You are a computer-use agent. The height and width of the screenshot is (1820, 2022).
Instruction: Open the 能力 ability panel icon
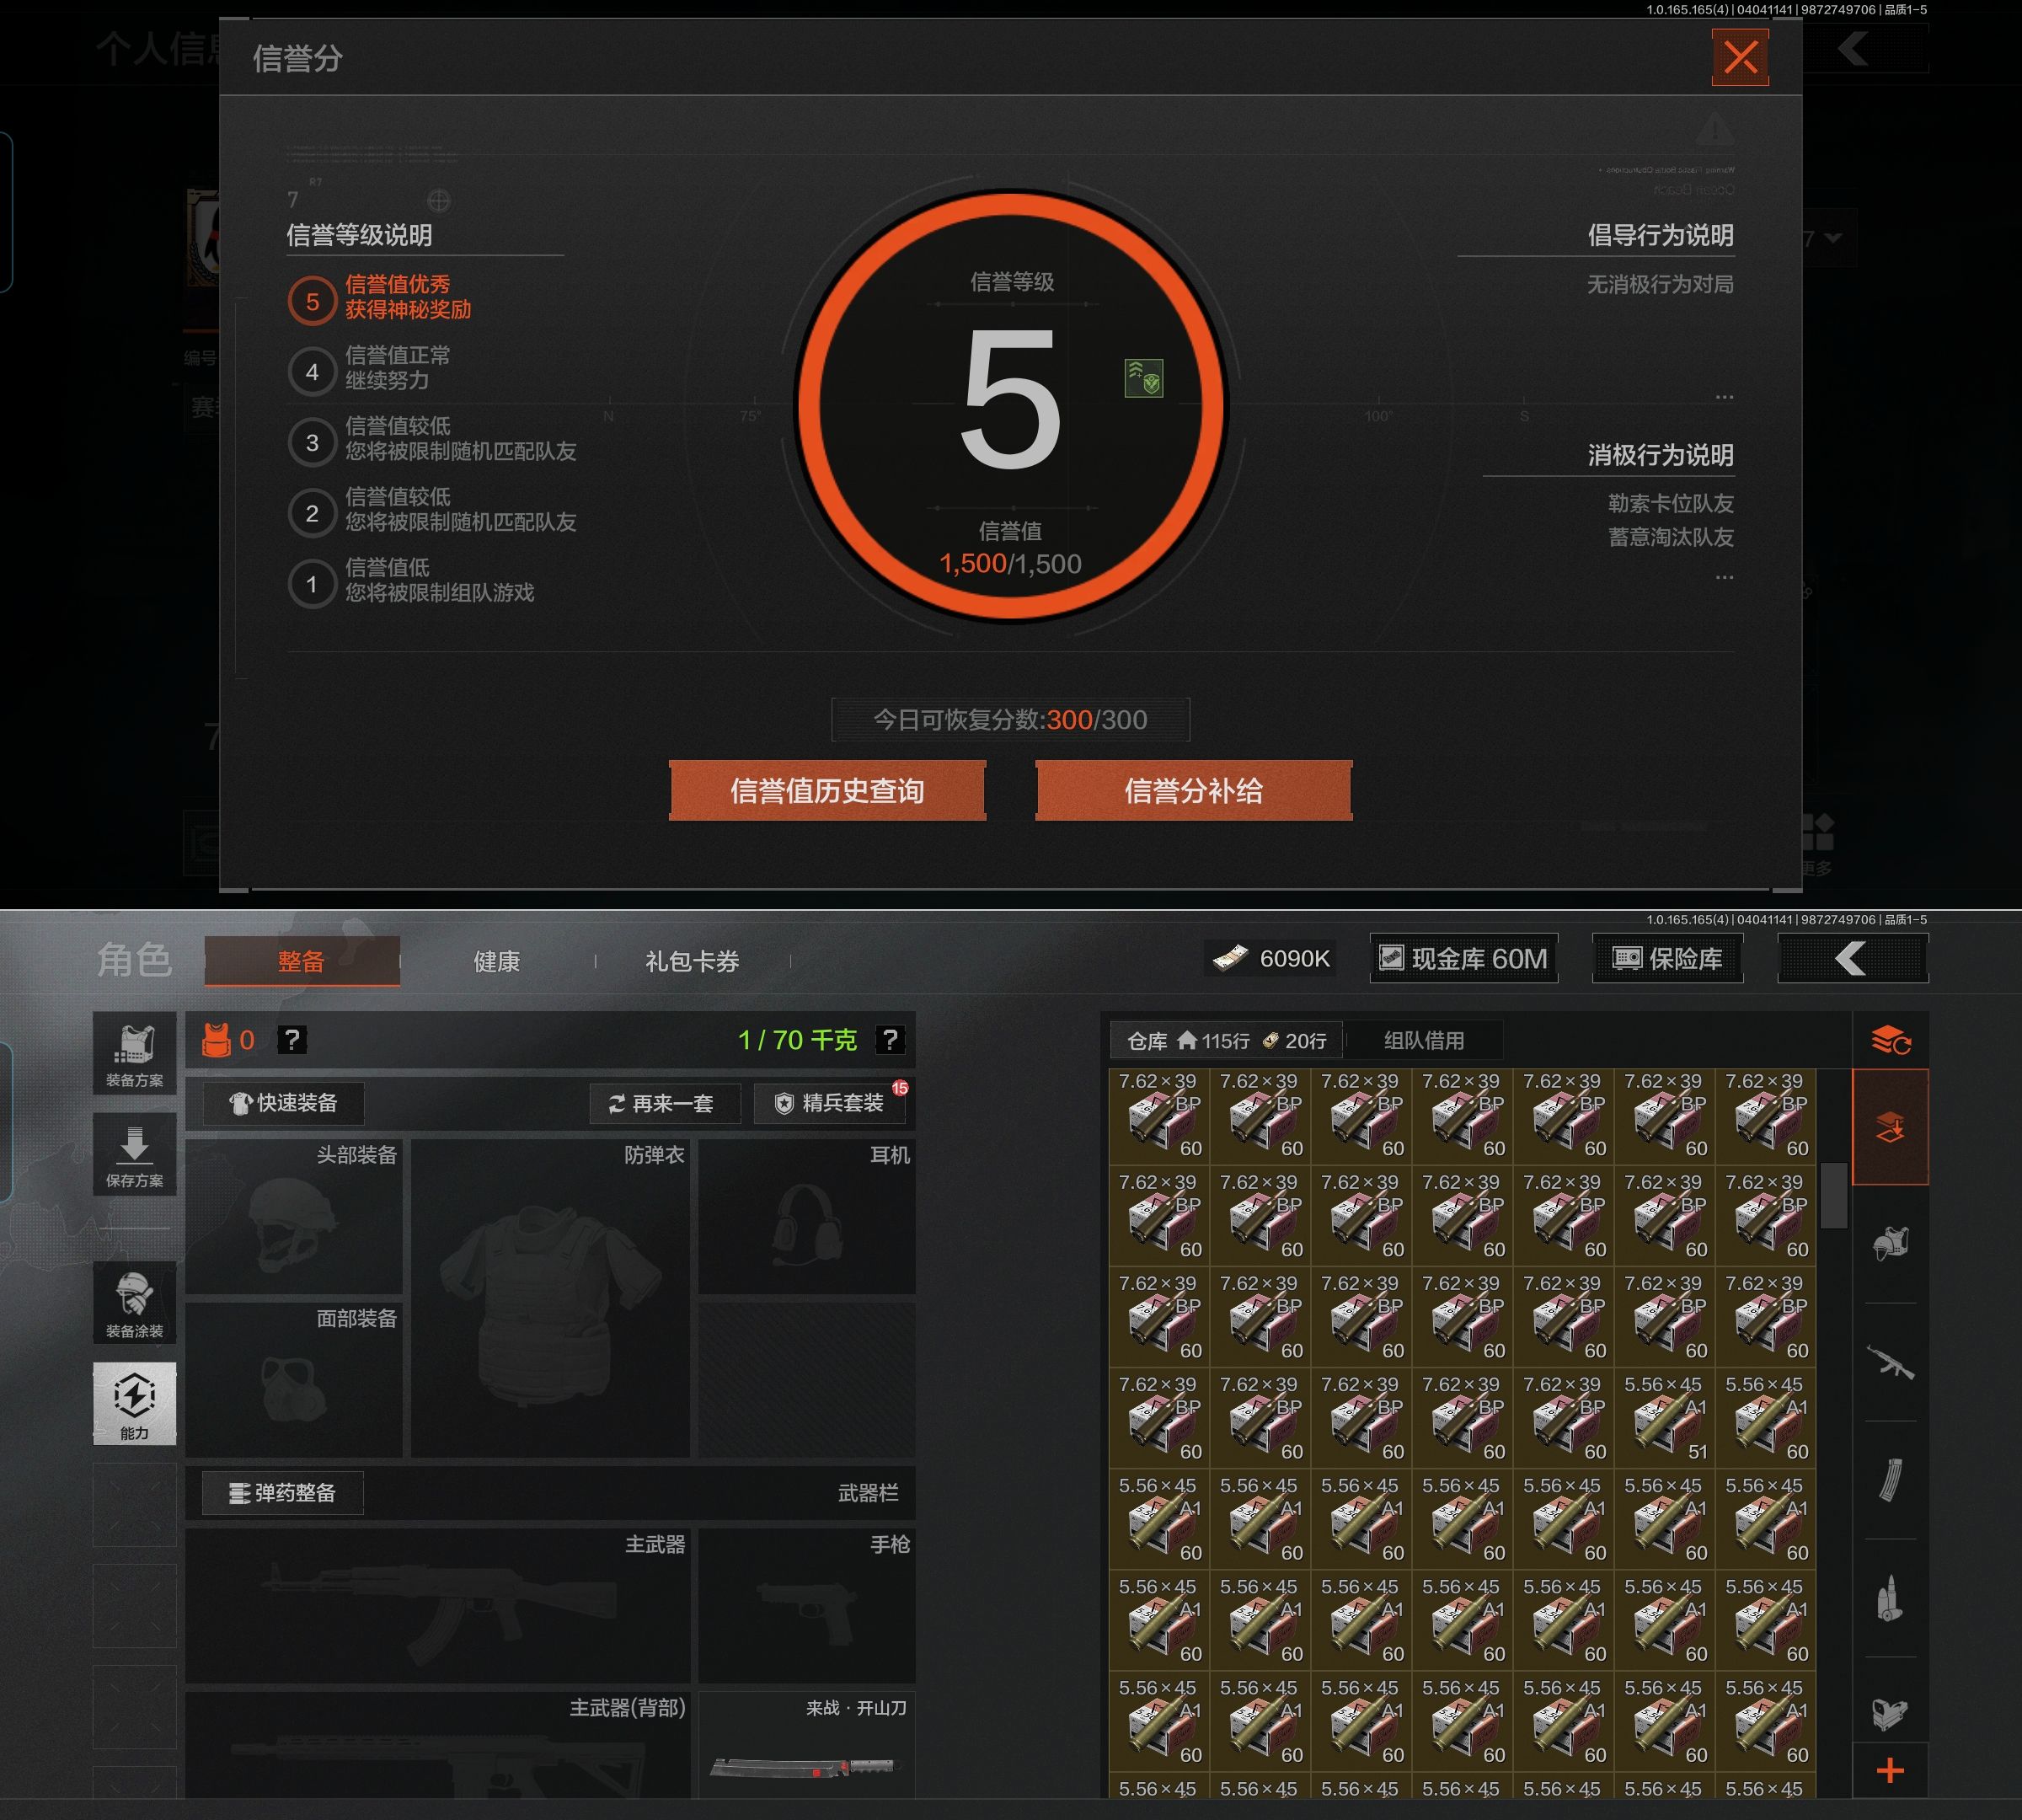coord(134,1403)
